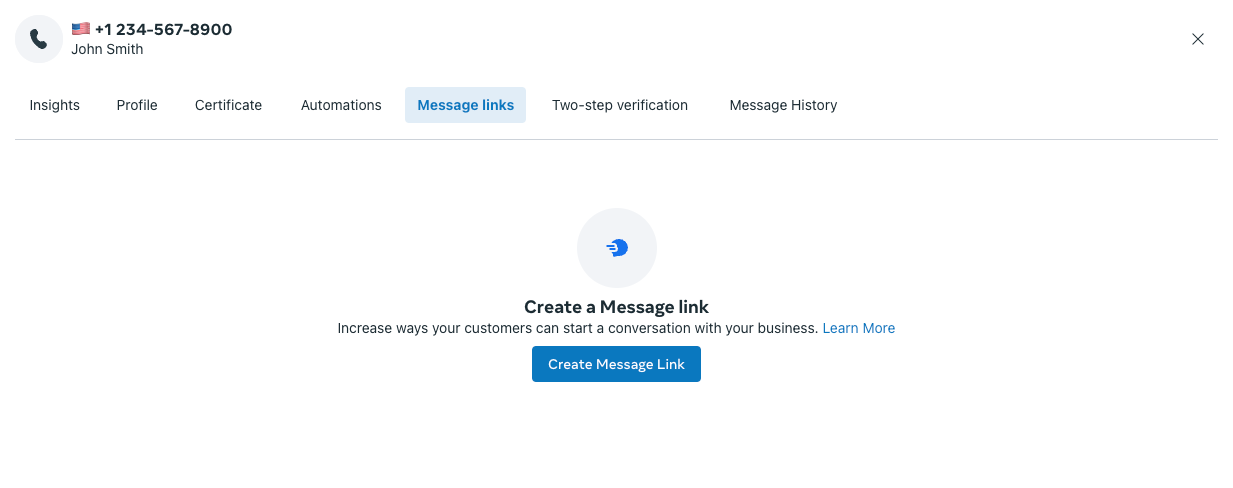Click the blue message link illustration icon
The image size is (1233, 488).
[617, 248]
